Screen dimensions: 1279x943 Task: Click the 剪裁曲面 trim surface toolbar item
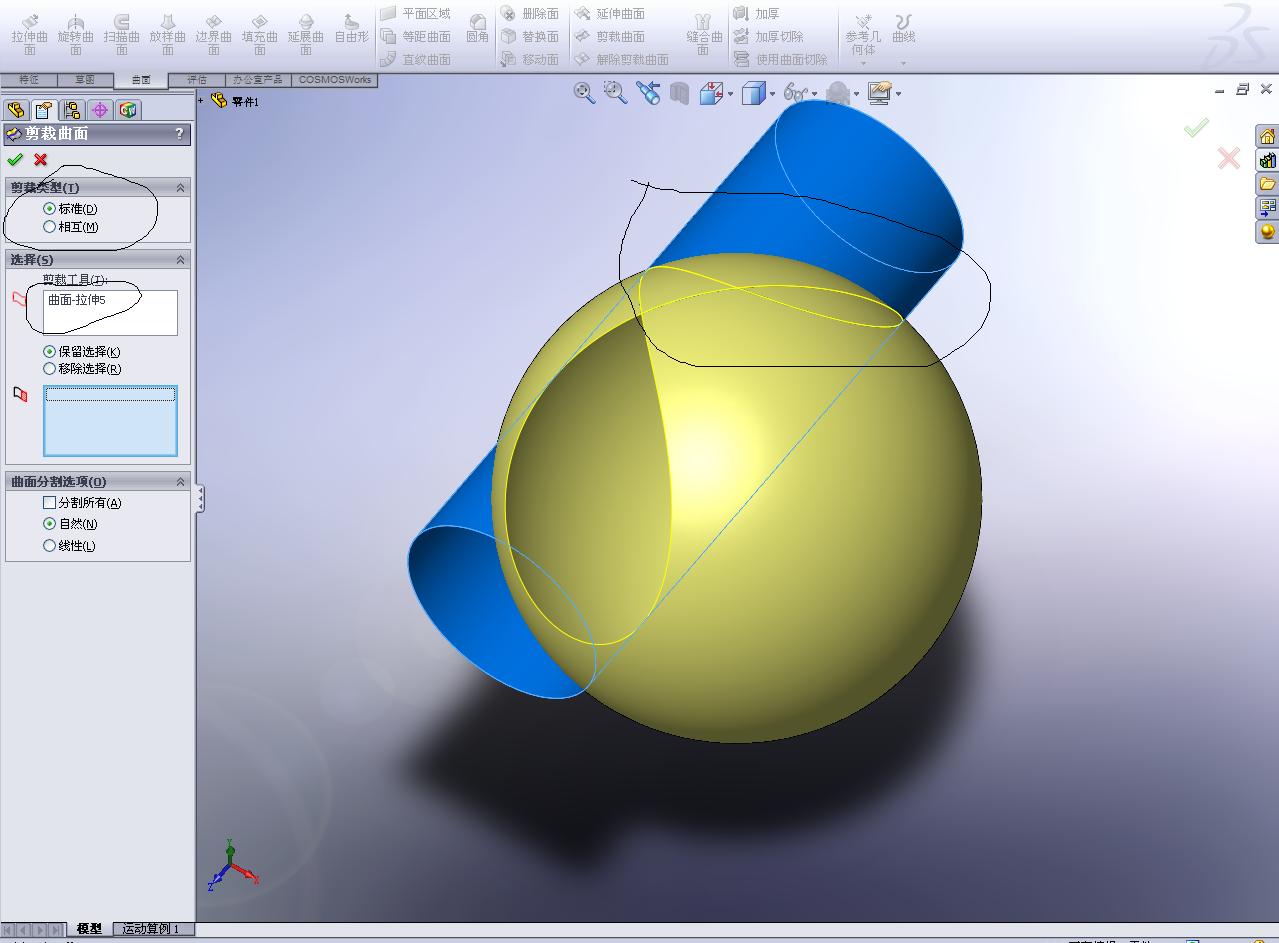[x=609, y=37]
